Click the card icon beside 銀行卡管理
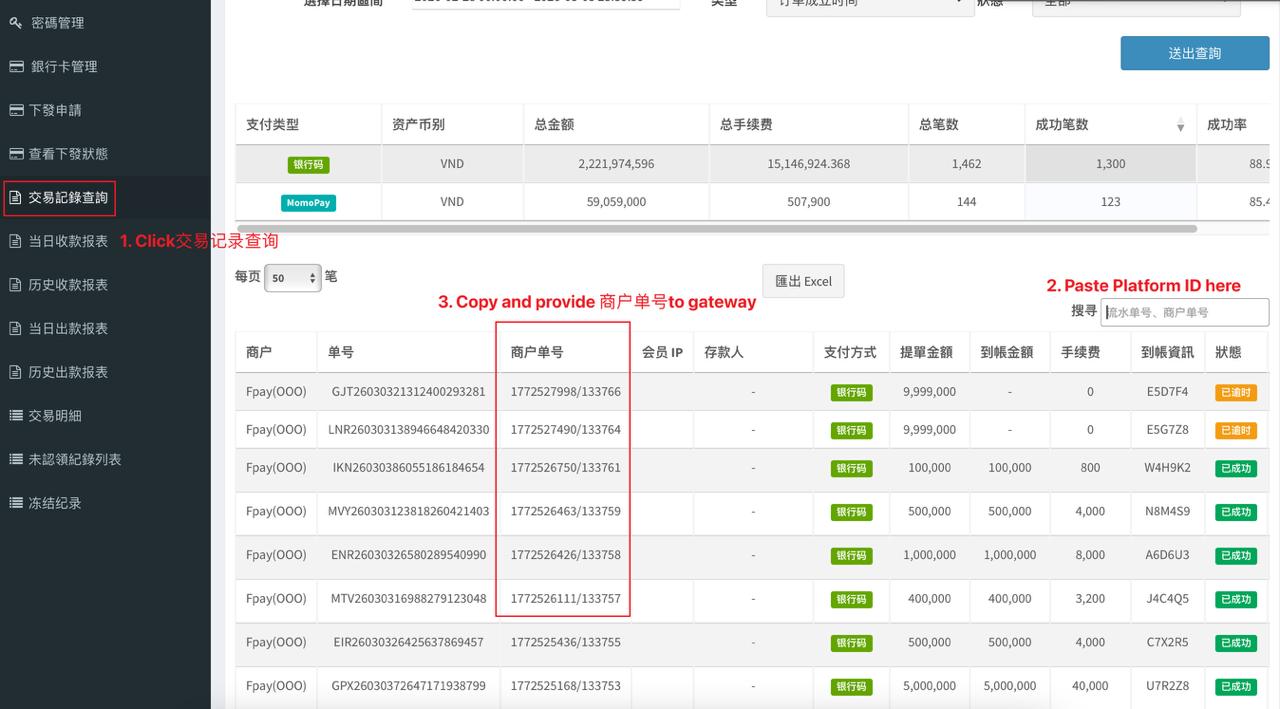1280x709 pixels. (x=15, y=66)
